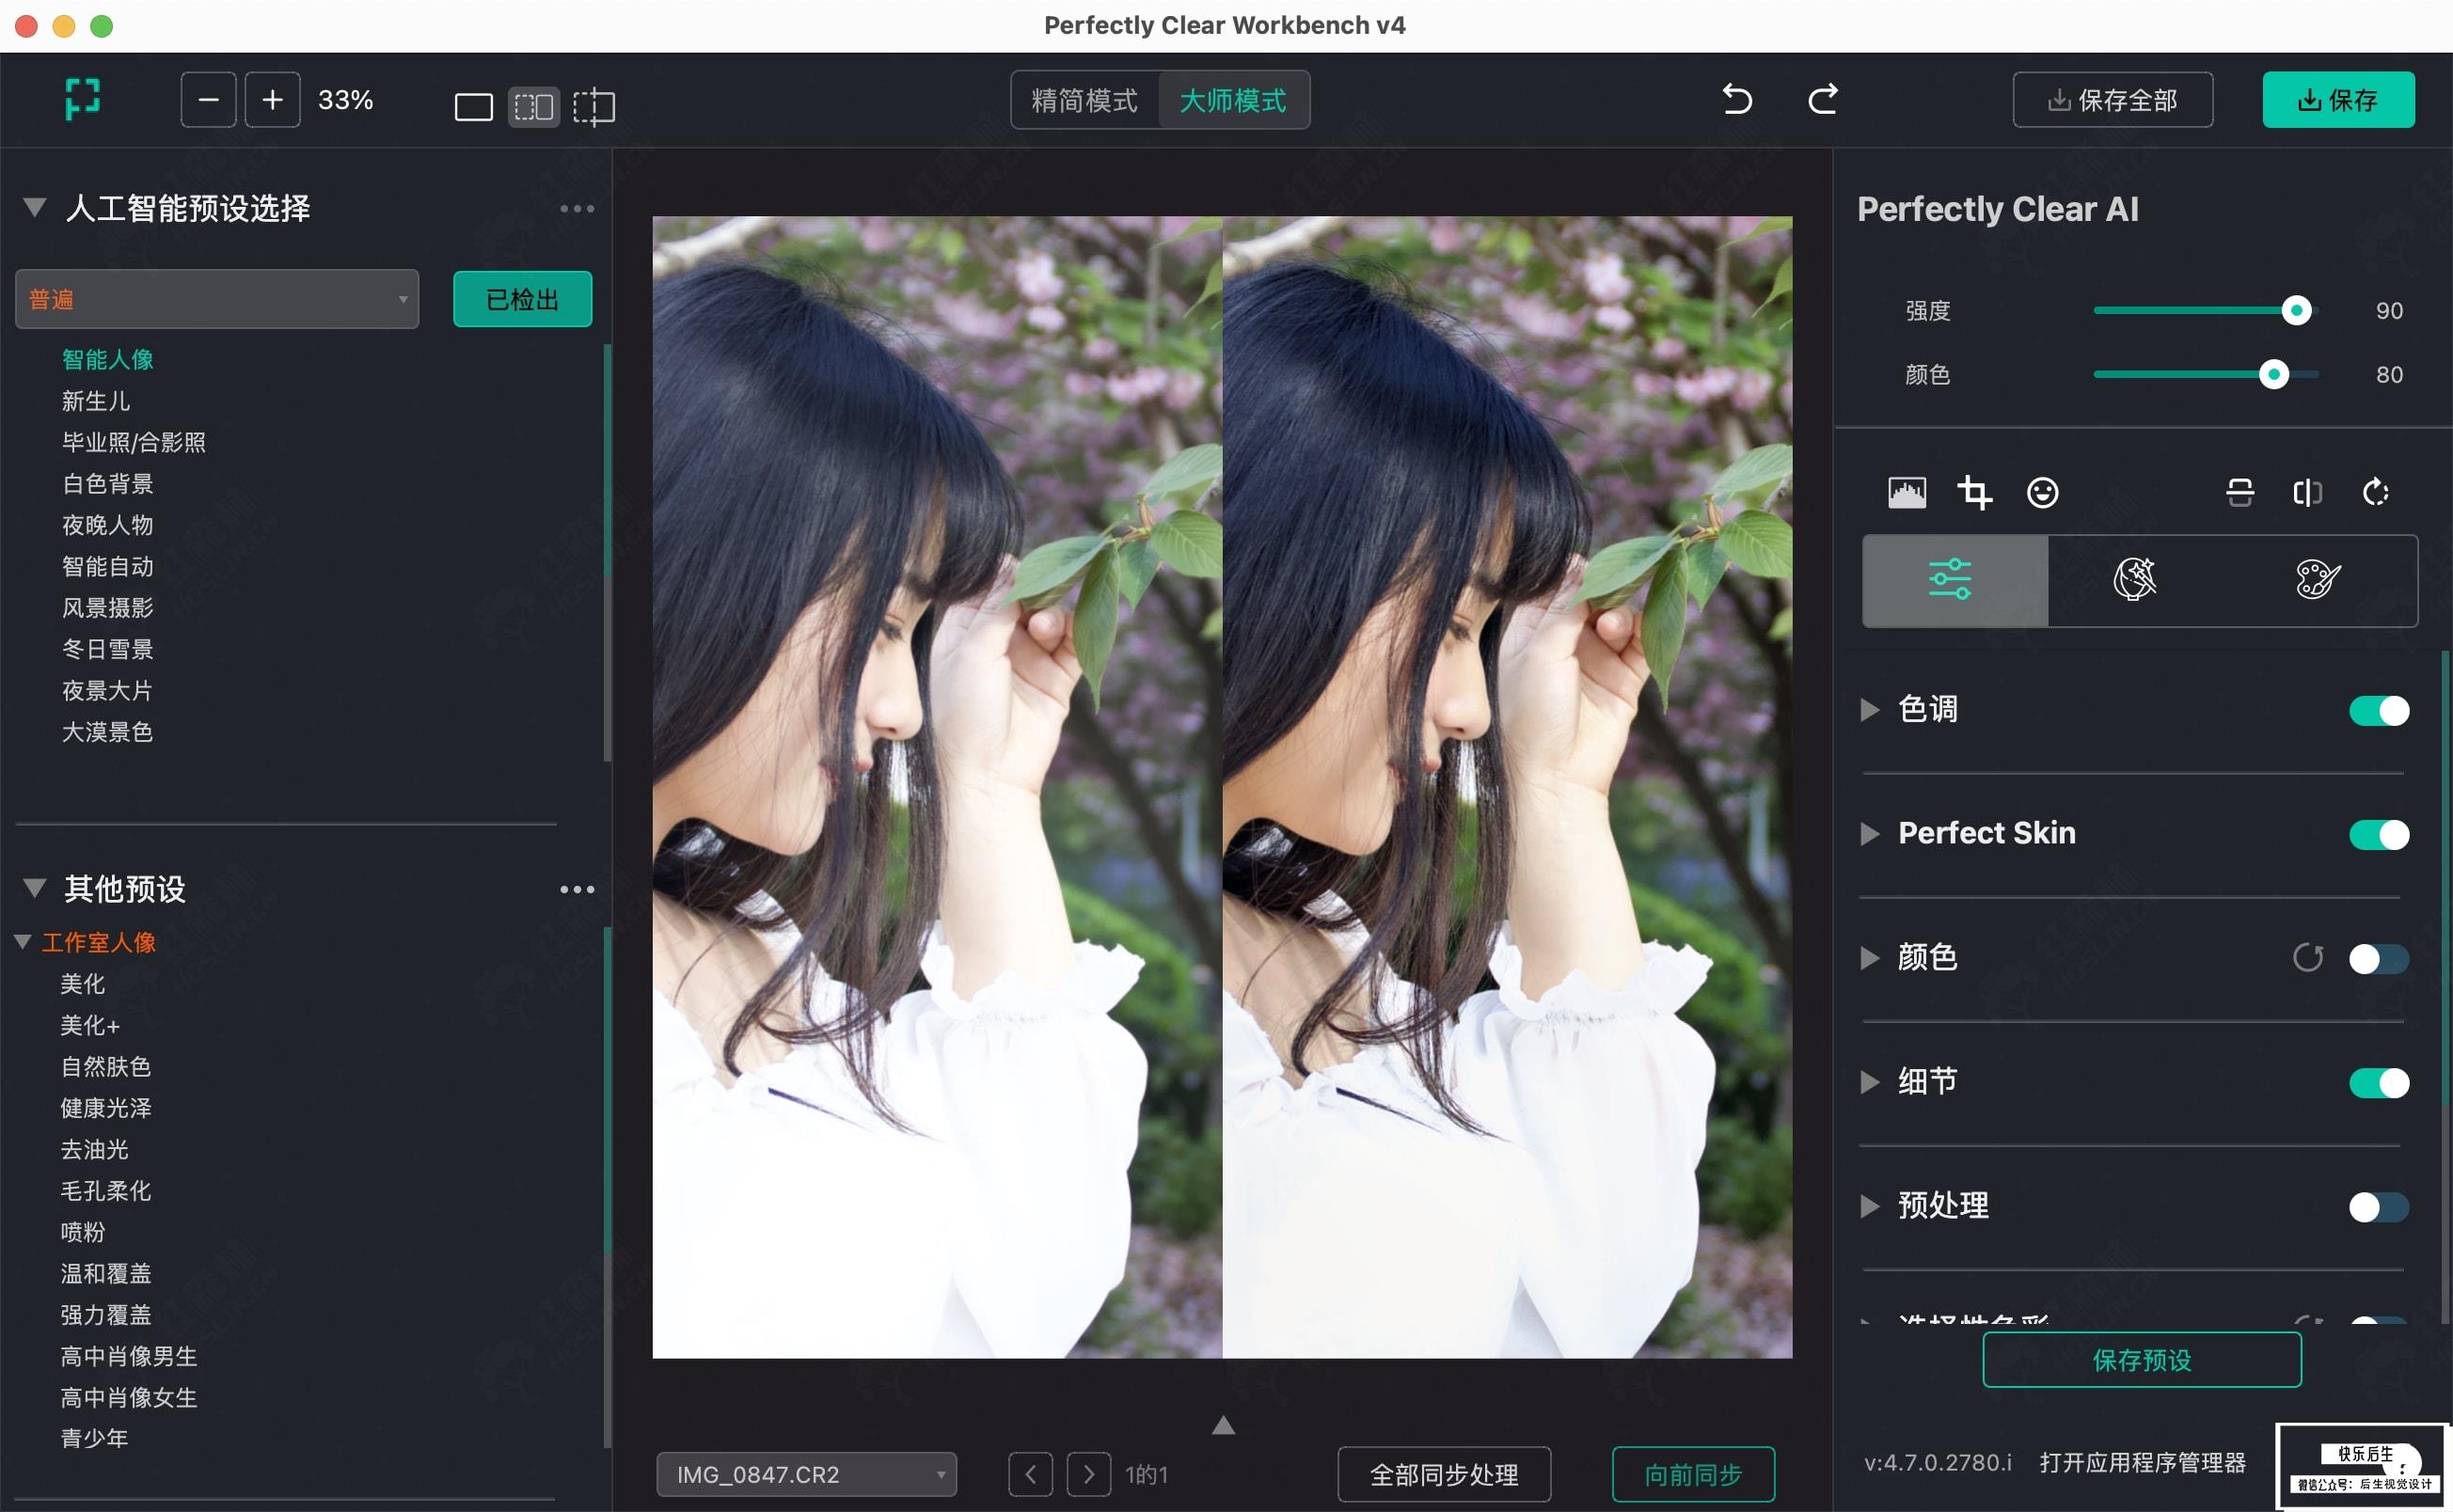2453x1512 pixels.
Task: Collapse the 工作室人像 preset group
Action: coord(23,942)
